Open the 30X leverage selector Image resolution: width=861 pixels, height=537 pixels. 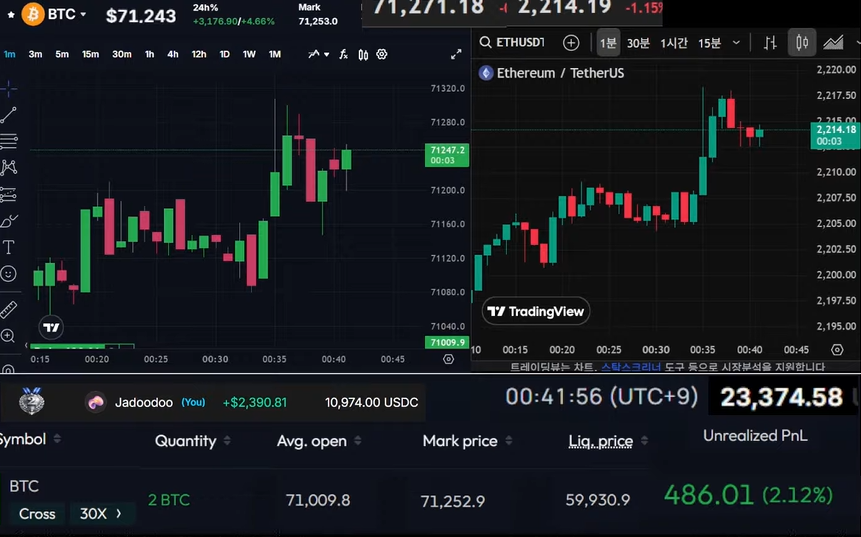(x=101, y=514)
